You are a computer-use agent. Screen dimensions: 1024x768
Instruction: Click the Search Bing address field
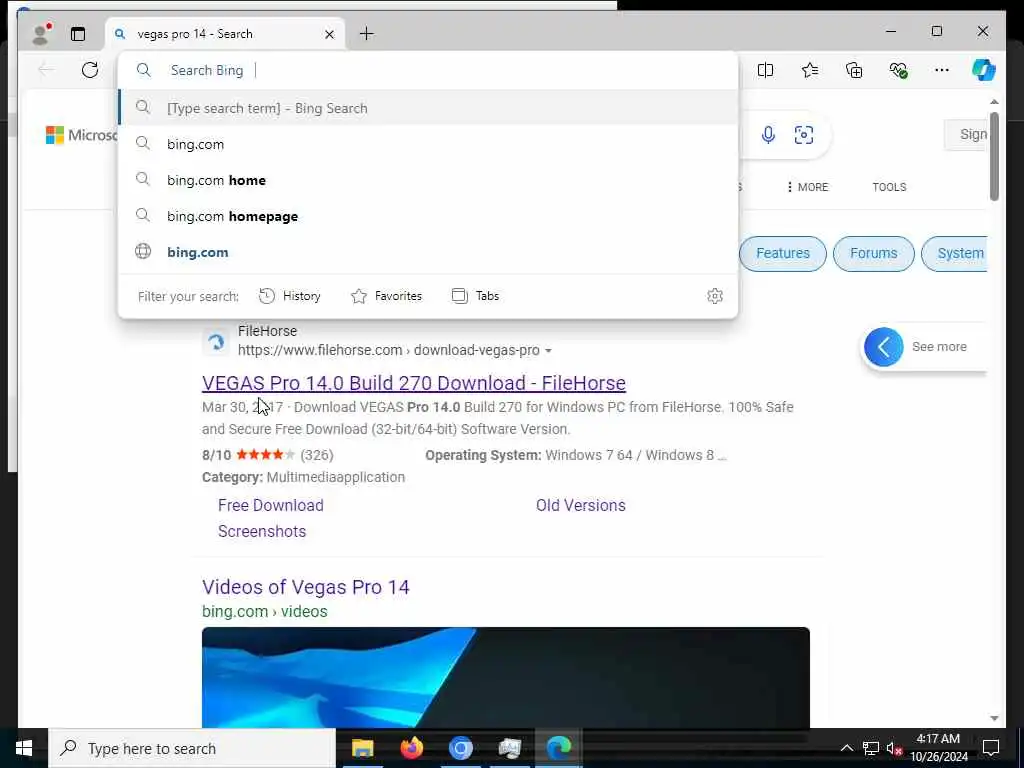click(x=428, y=70)
